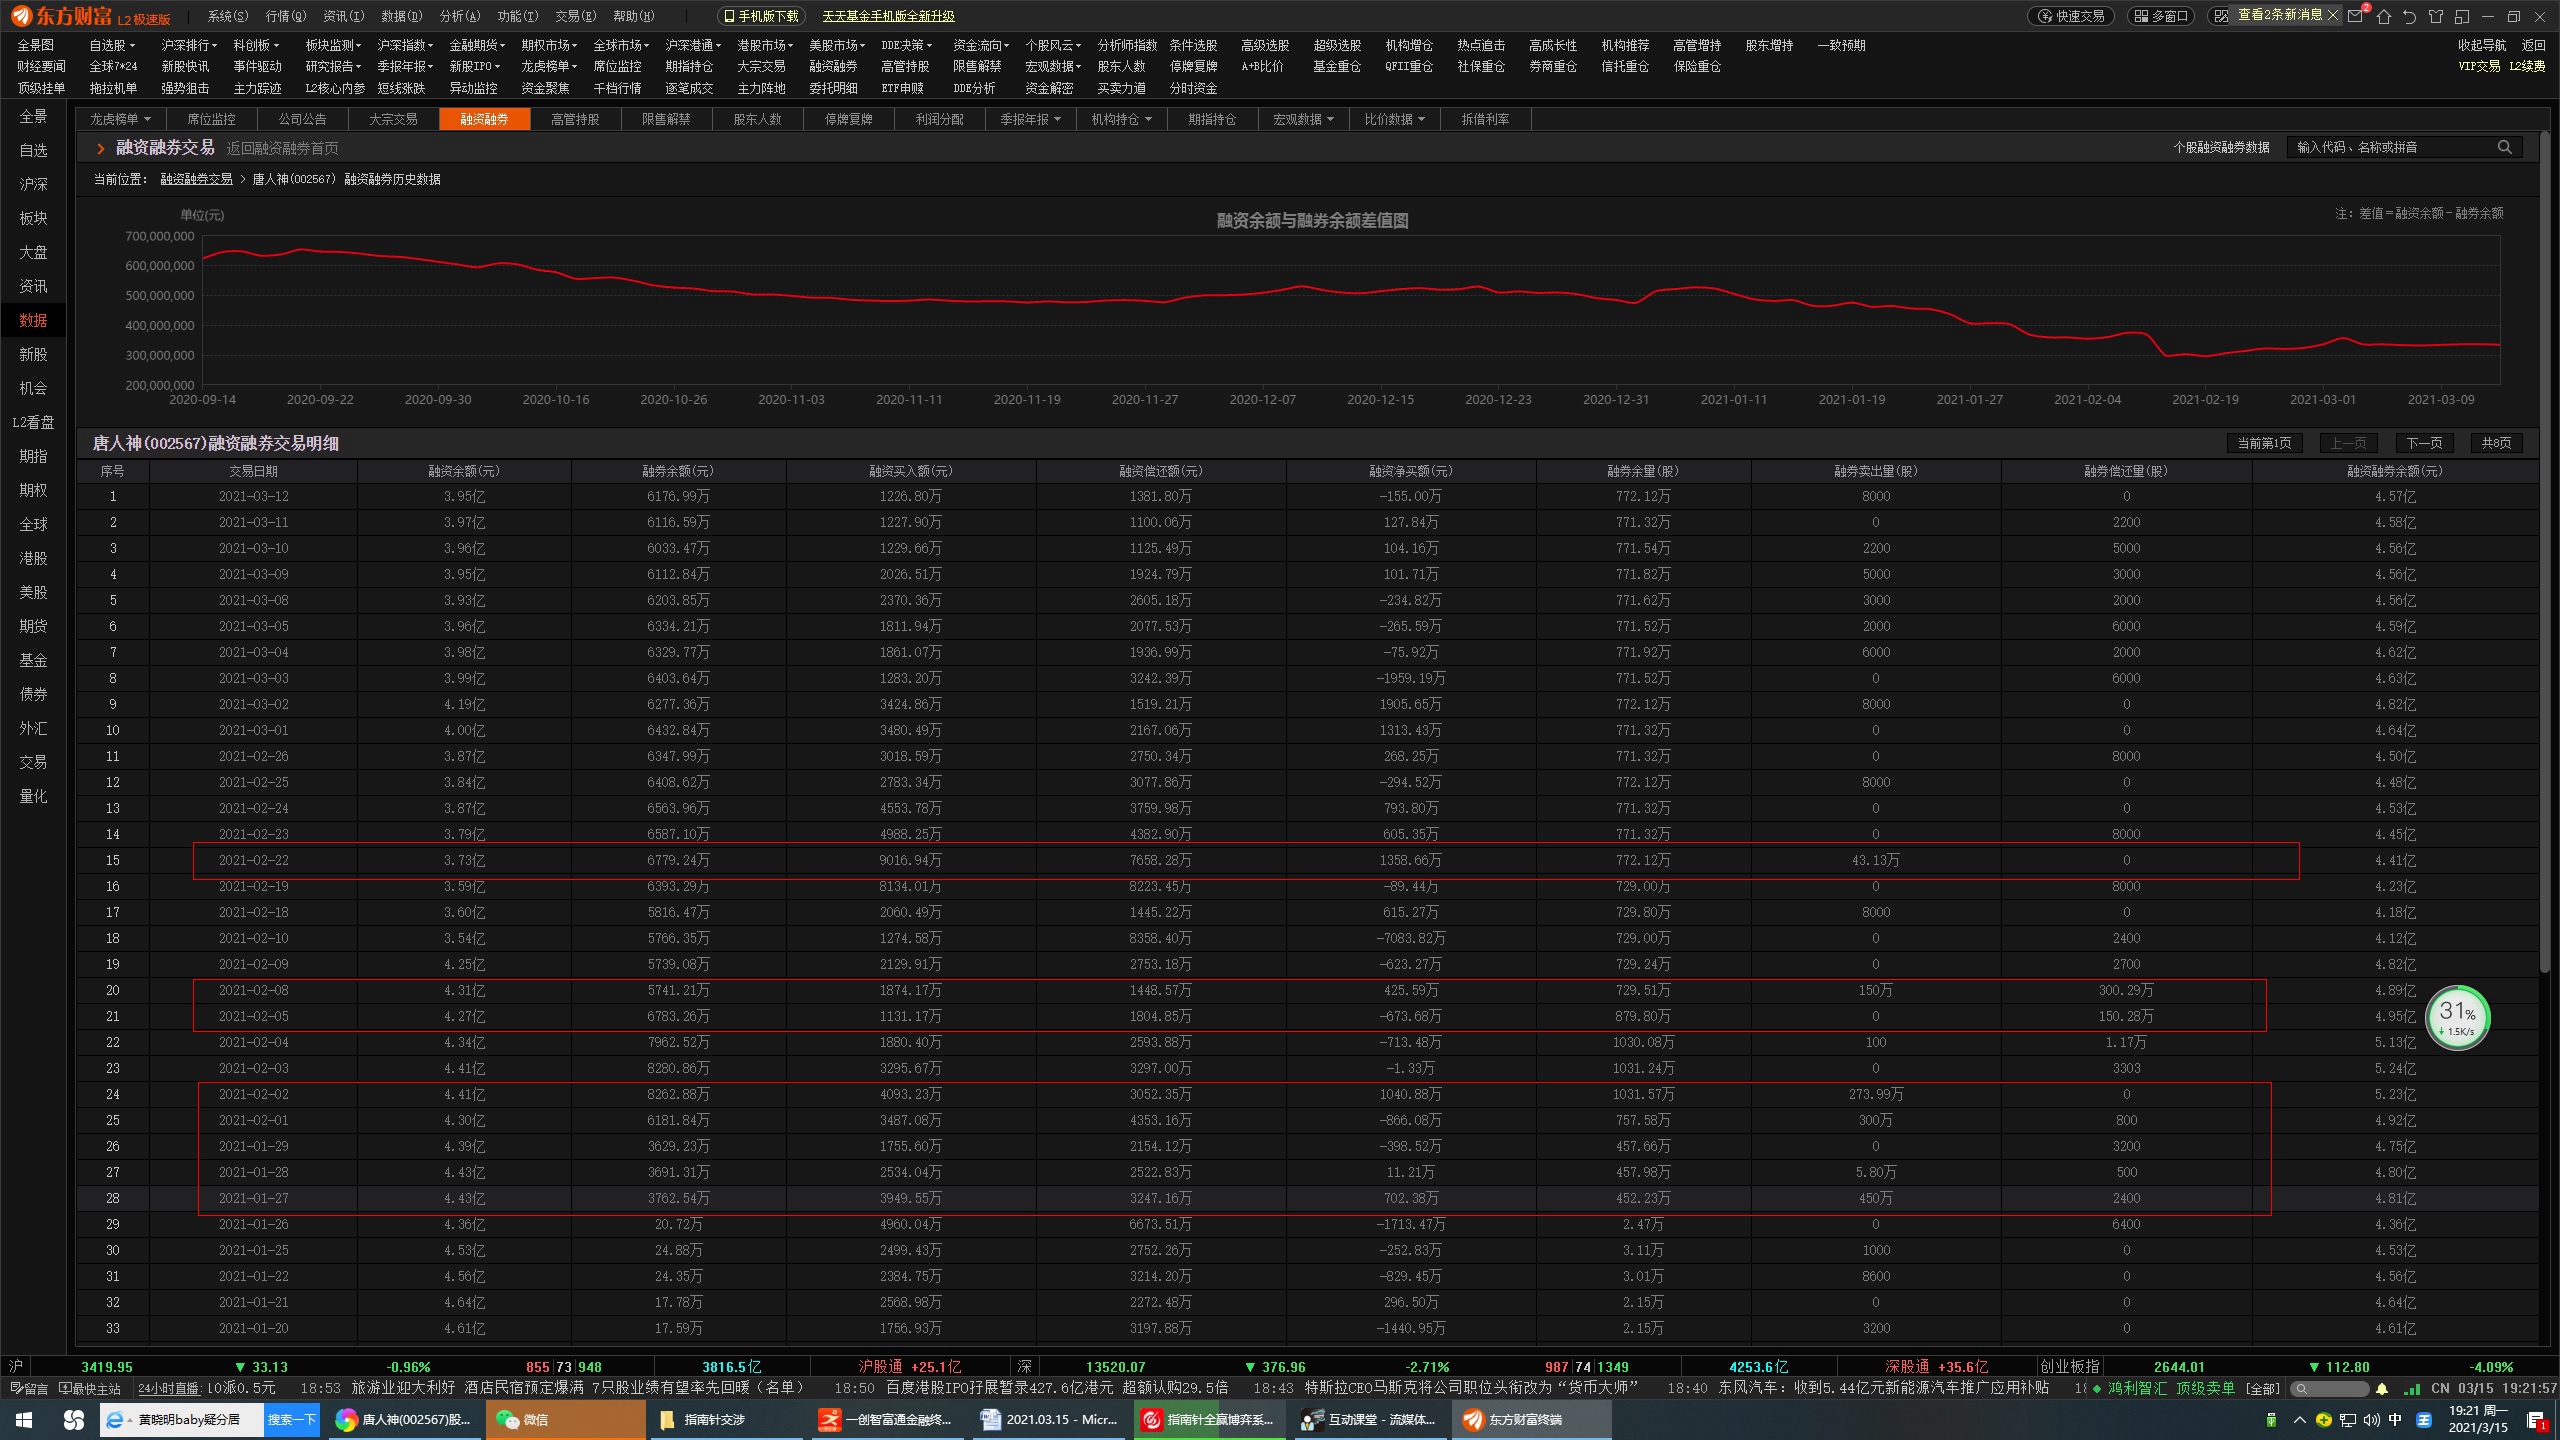Open the 比价数据 dropdown tab

[x=1394, y=119]
